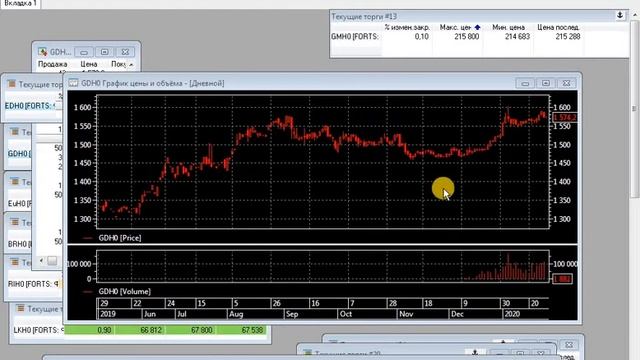Click the Nov label on time axis

point(406,314)
